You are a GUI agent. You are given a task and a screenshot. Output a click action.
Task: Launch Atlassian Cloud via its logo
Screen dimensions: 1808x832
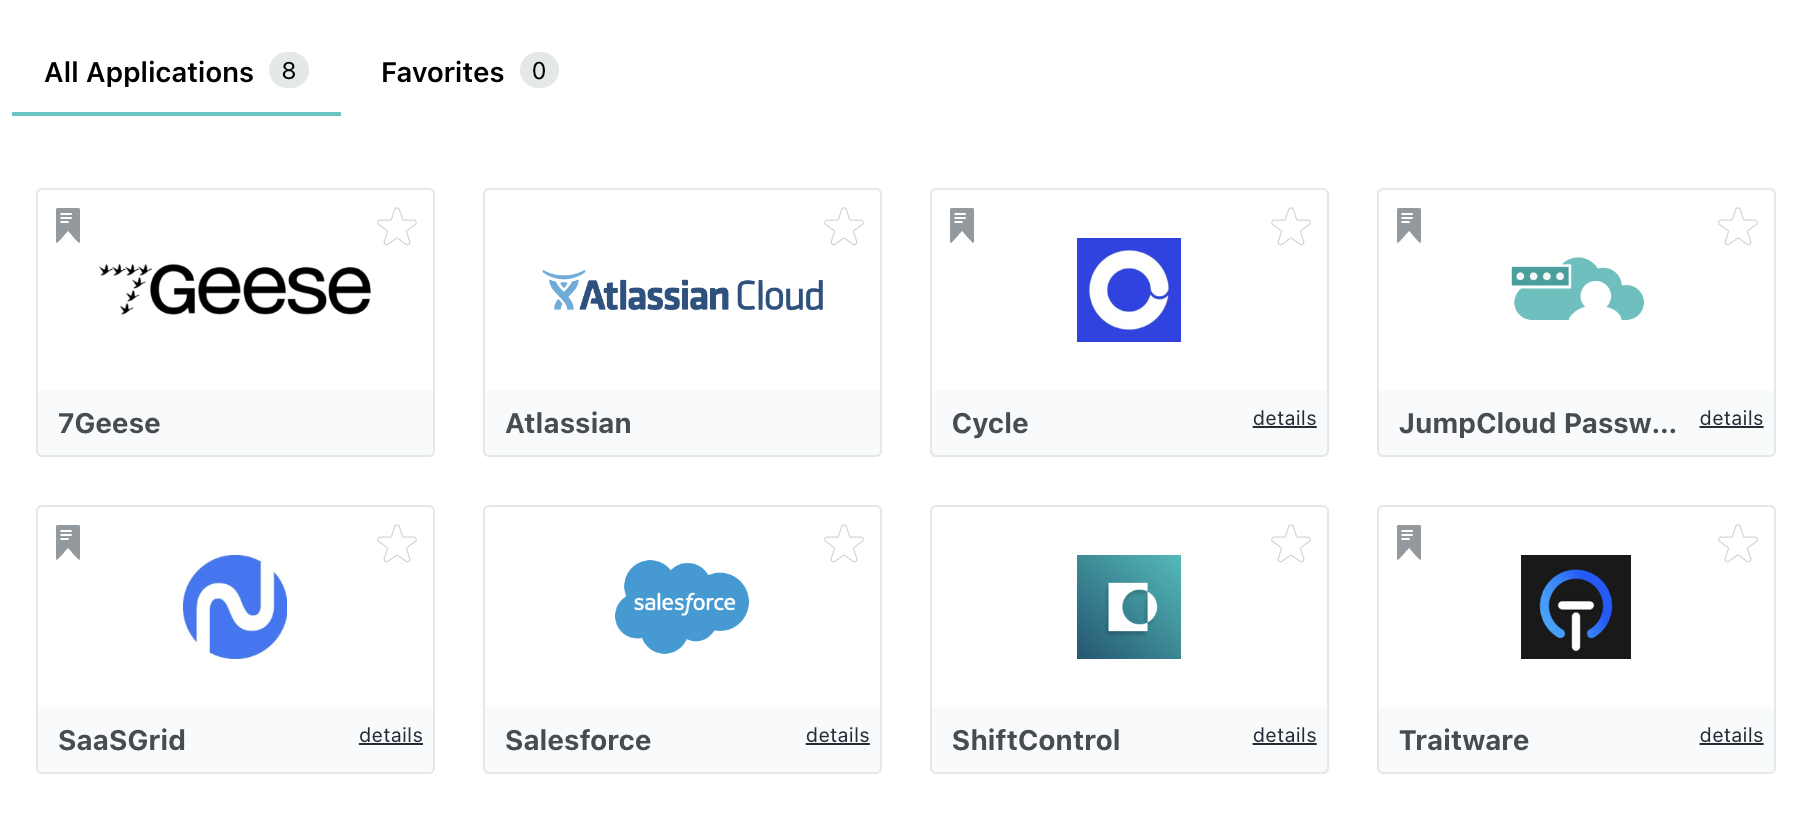click(683, 292)
